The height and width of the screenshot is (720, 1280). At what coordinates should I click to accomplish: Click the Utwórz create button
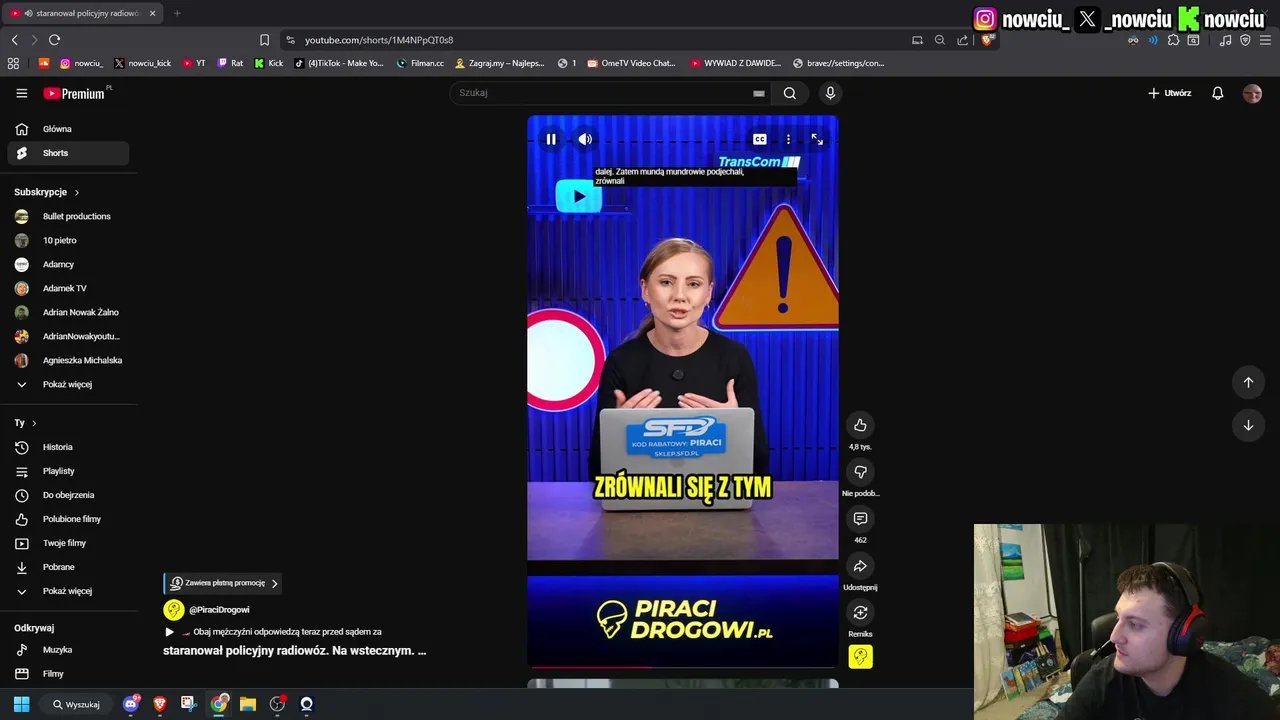click(1169, 93)
